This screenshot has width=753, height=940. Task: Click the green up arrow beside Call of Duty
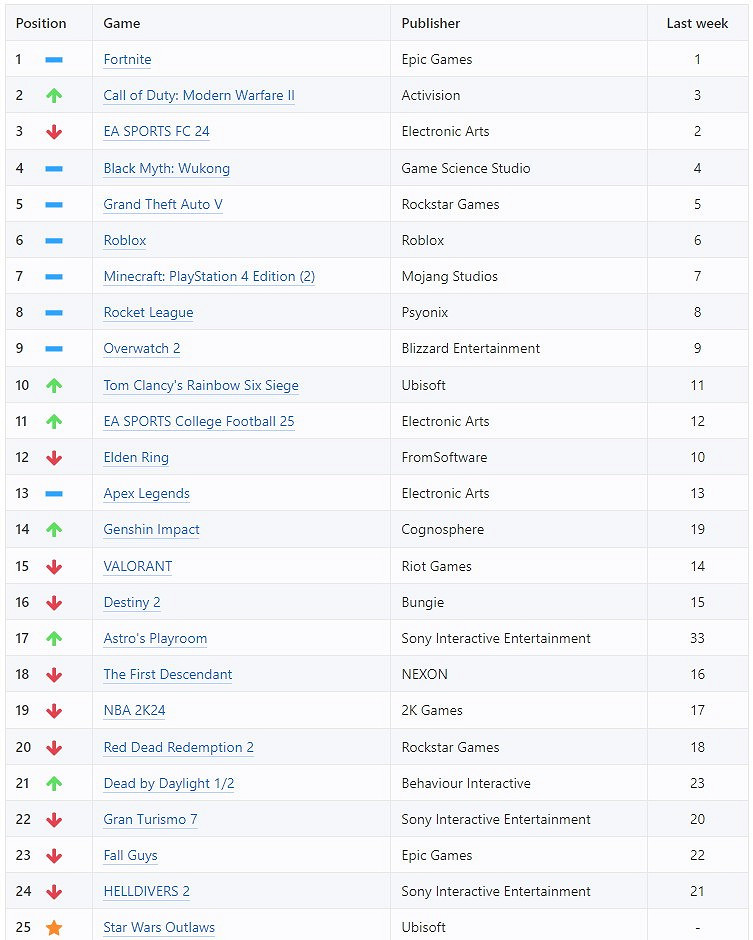[x=54, y=96]
